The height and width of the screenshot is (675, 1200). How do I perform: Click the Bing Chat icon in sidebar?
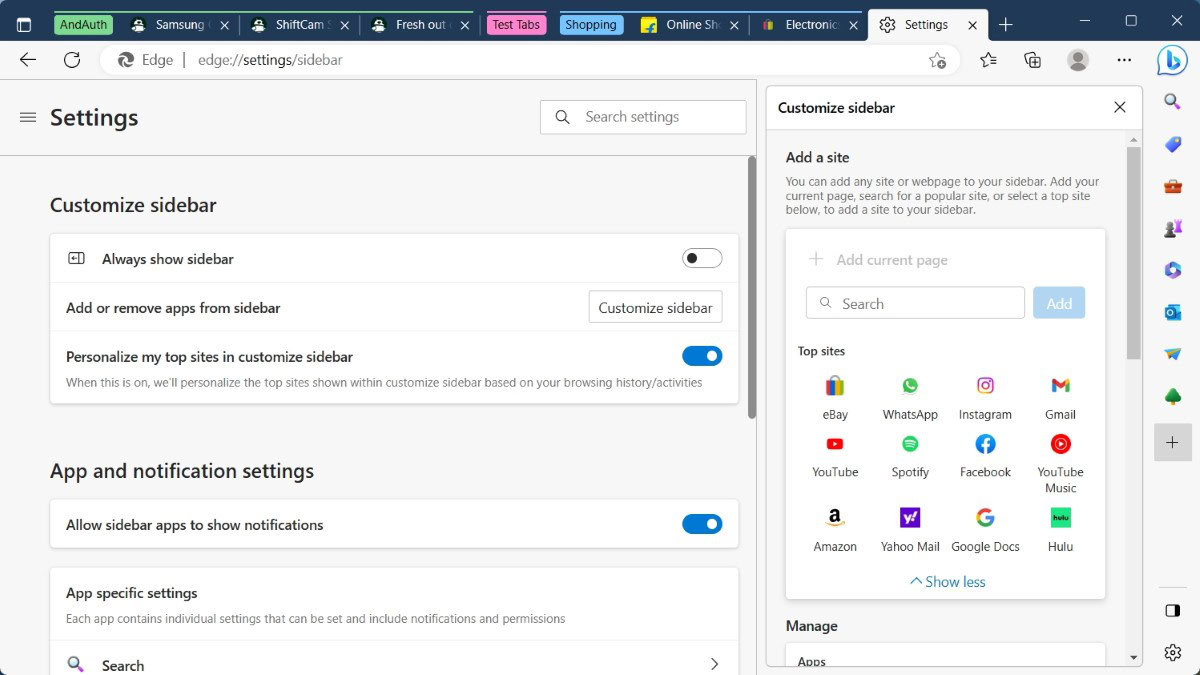click(x=1172, y=60)
